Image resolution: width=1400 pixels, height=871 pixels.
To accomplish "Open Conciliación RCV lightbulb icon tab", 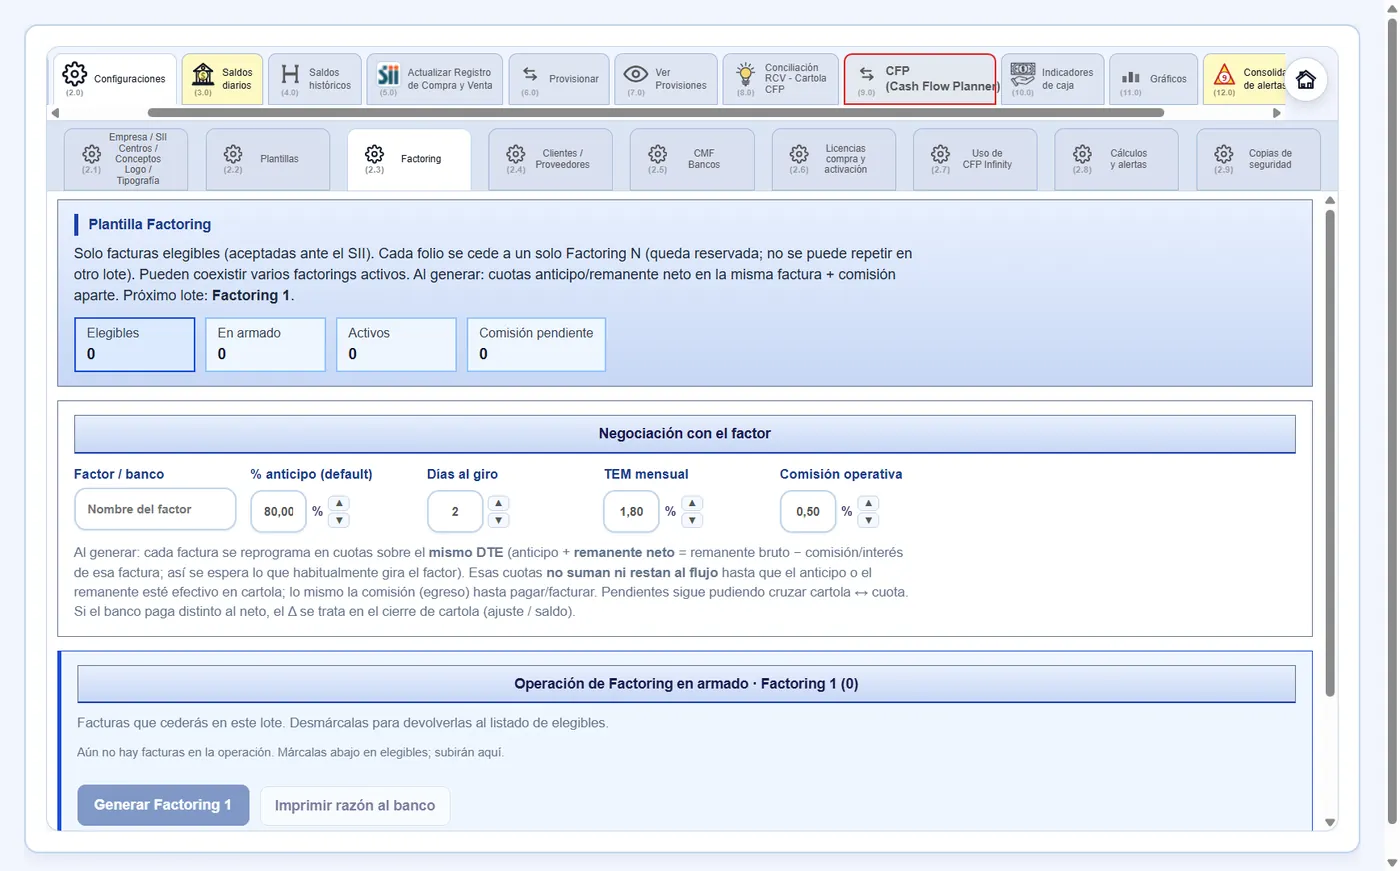I will 780,79.
